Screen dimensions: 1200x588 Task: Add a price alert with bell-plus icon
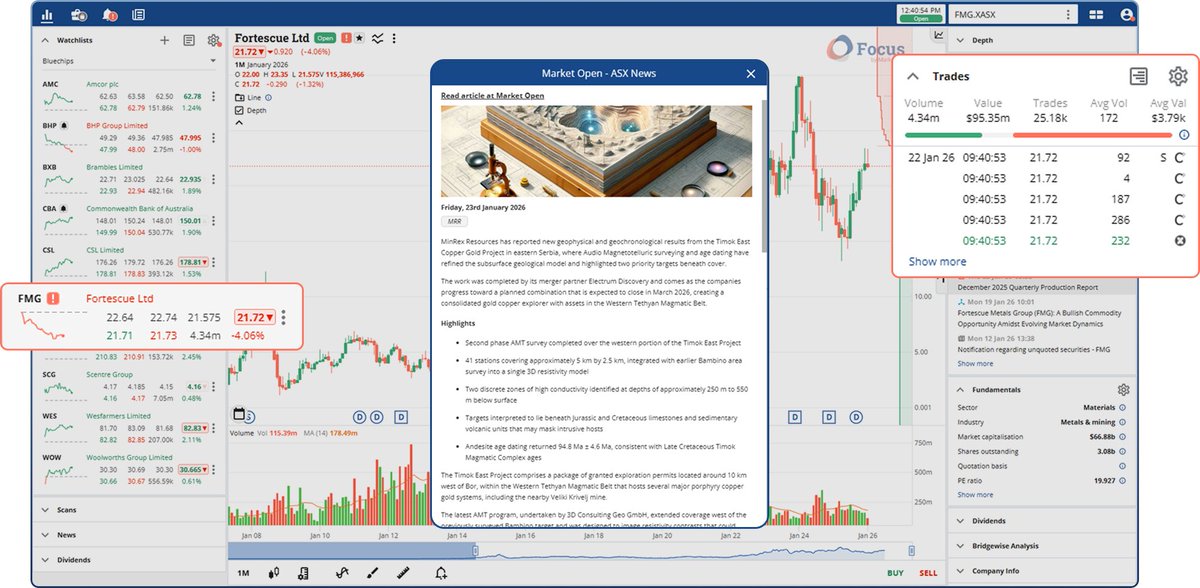(x=441, y=573)
